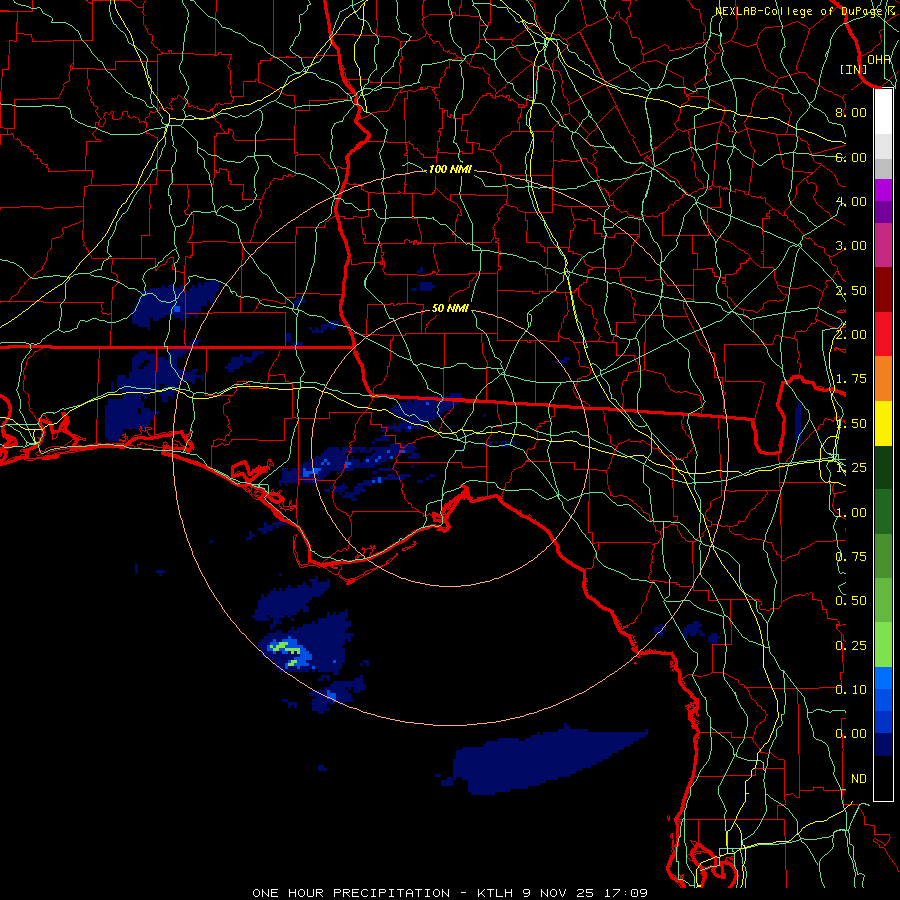Pick the yellow legend swatch
This screenshot has height=900, width=900.
tap(883, 423)
